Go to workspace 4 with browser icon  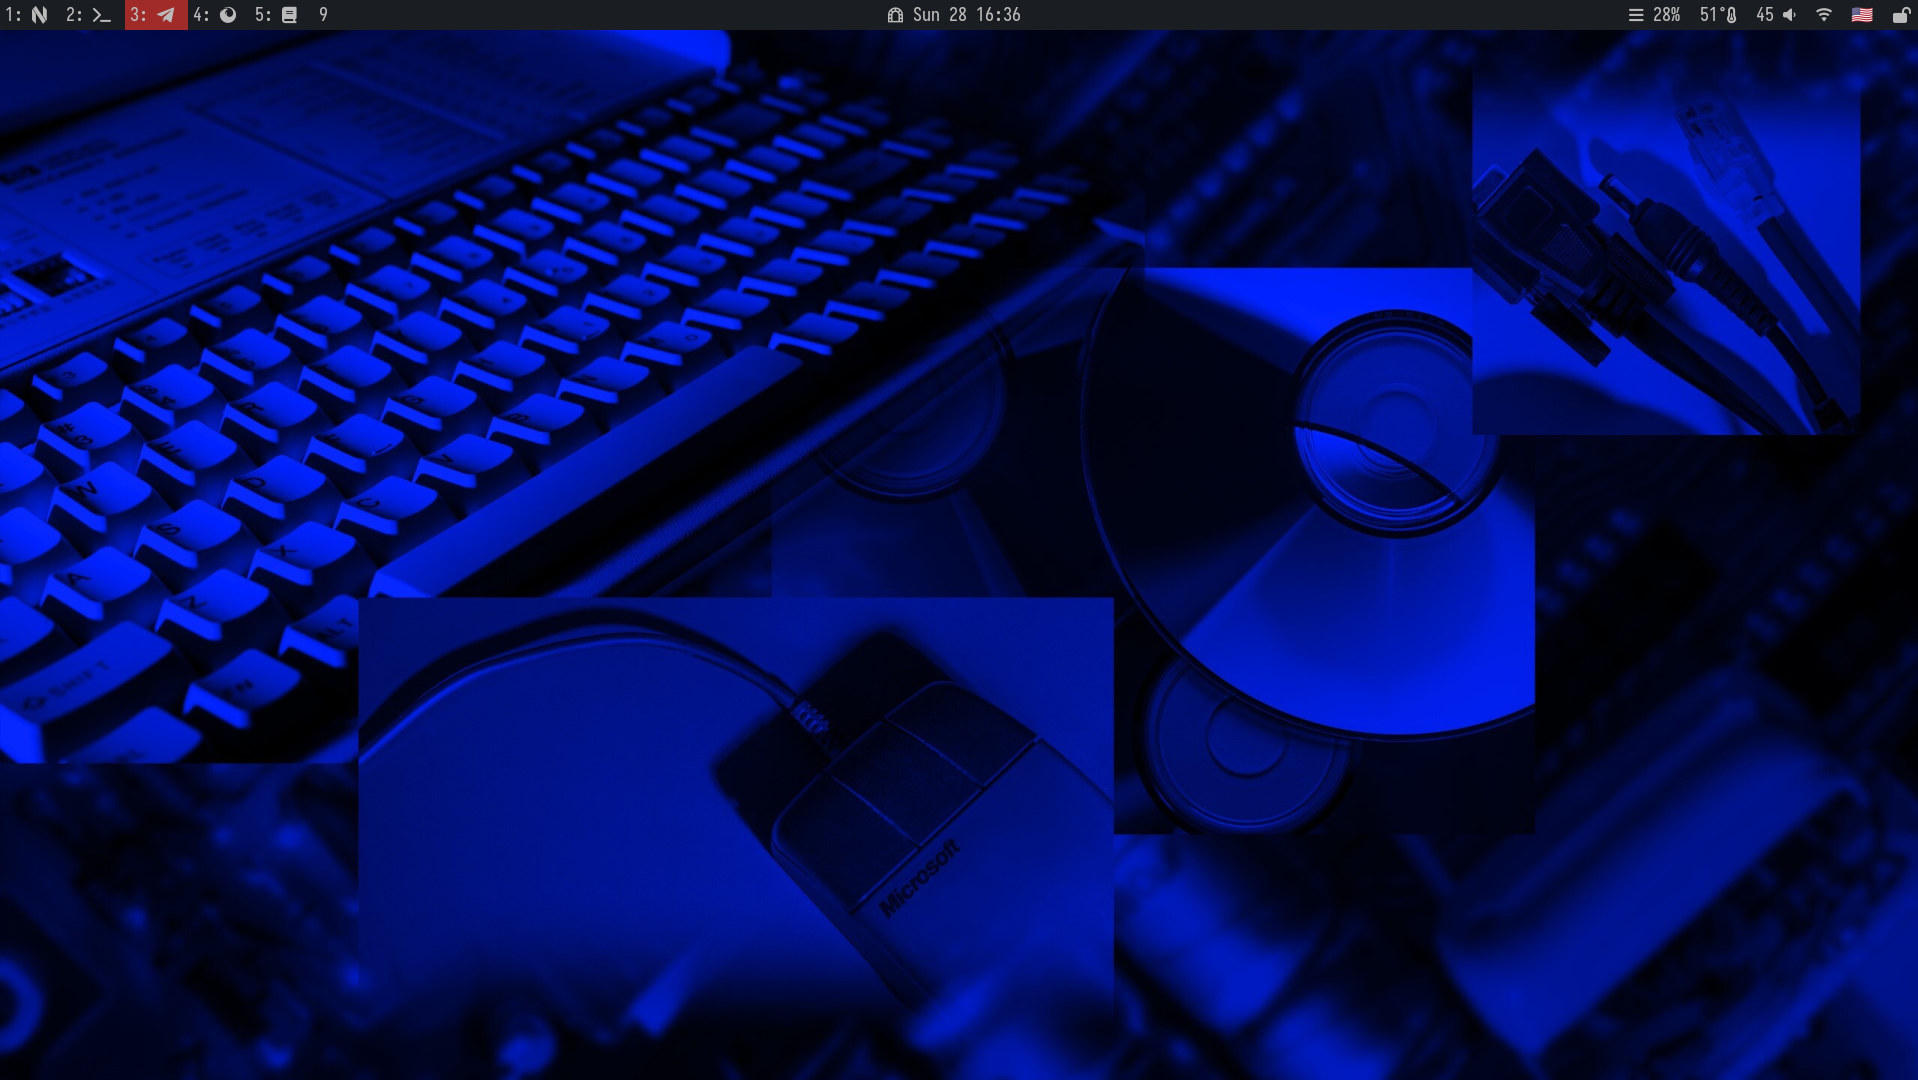click(215, 15)
